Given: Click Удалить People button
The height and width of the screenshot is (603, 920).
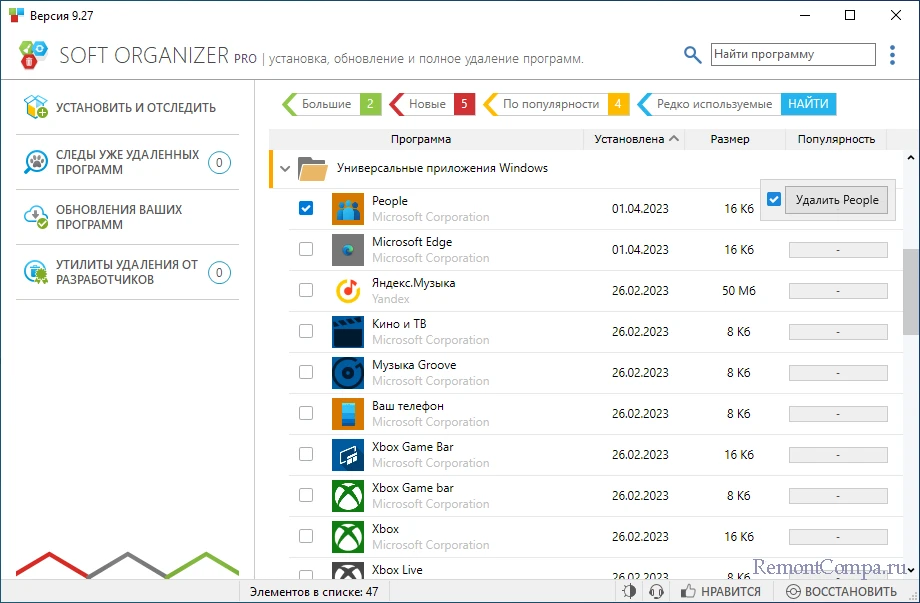Looking at the screenshot, I should click(837, 200).
